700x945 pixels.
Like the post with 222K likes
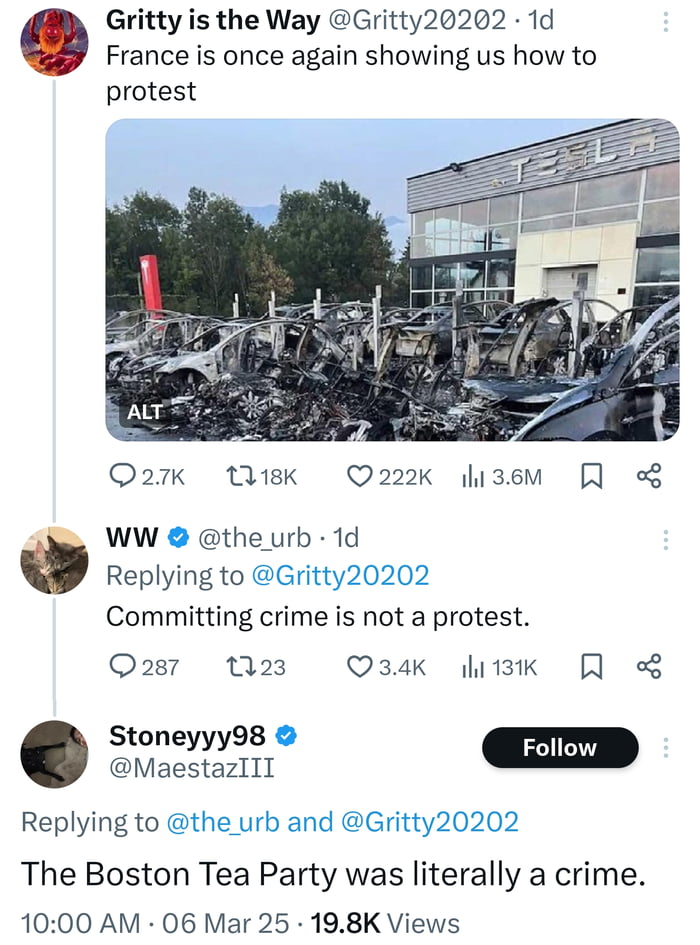360,477
